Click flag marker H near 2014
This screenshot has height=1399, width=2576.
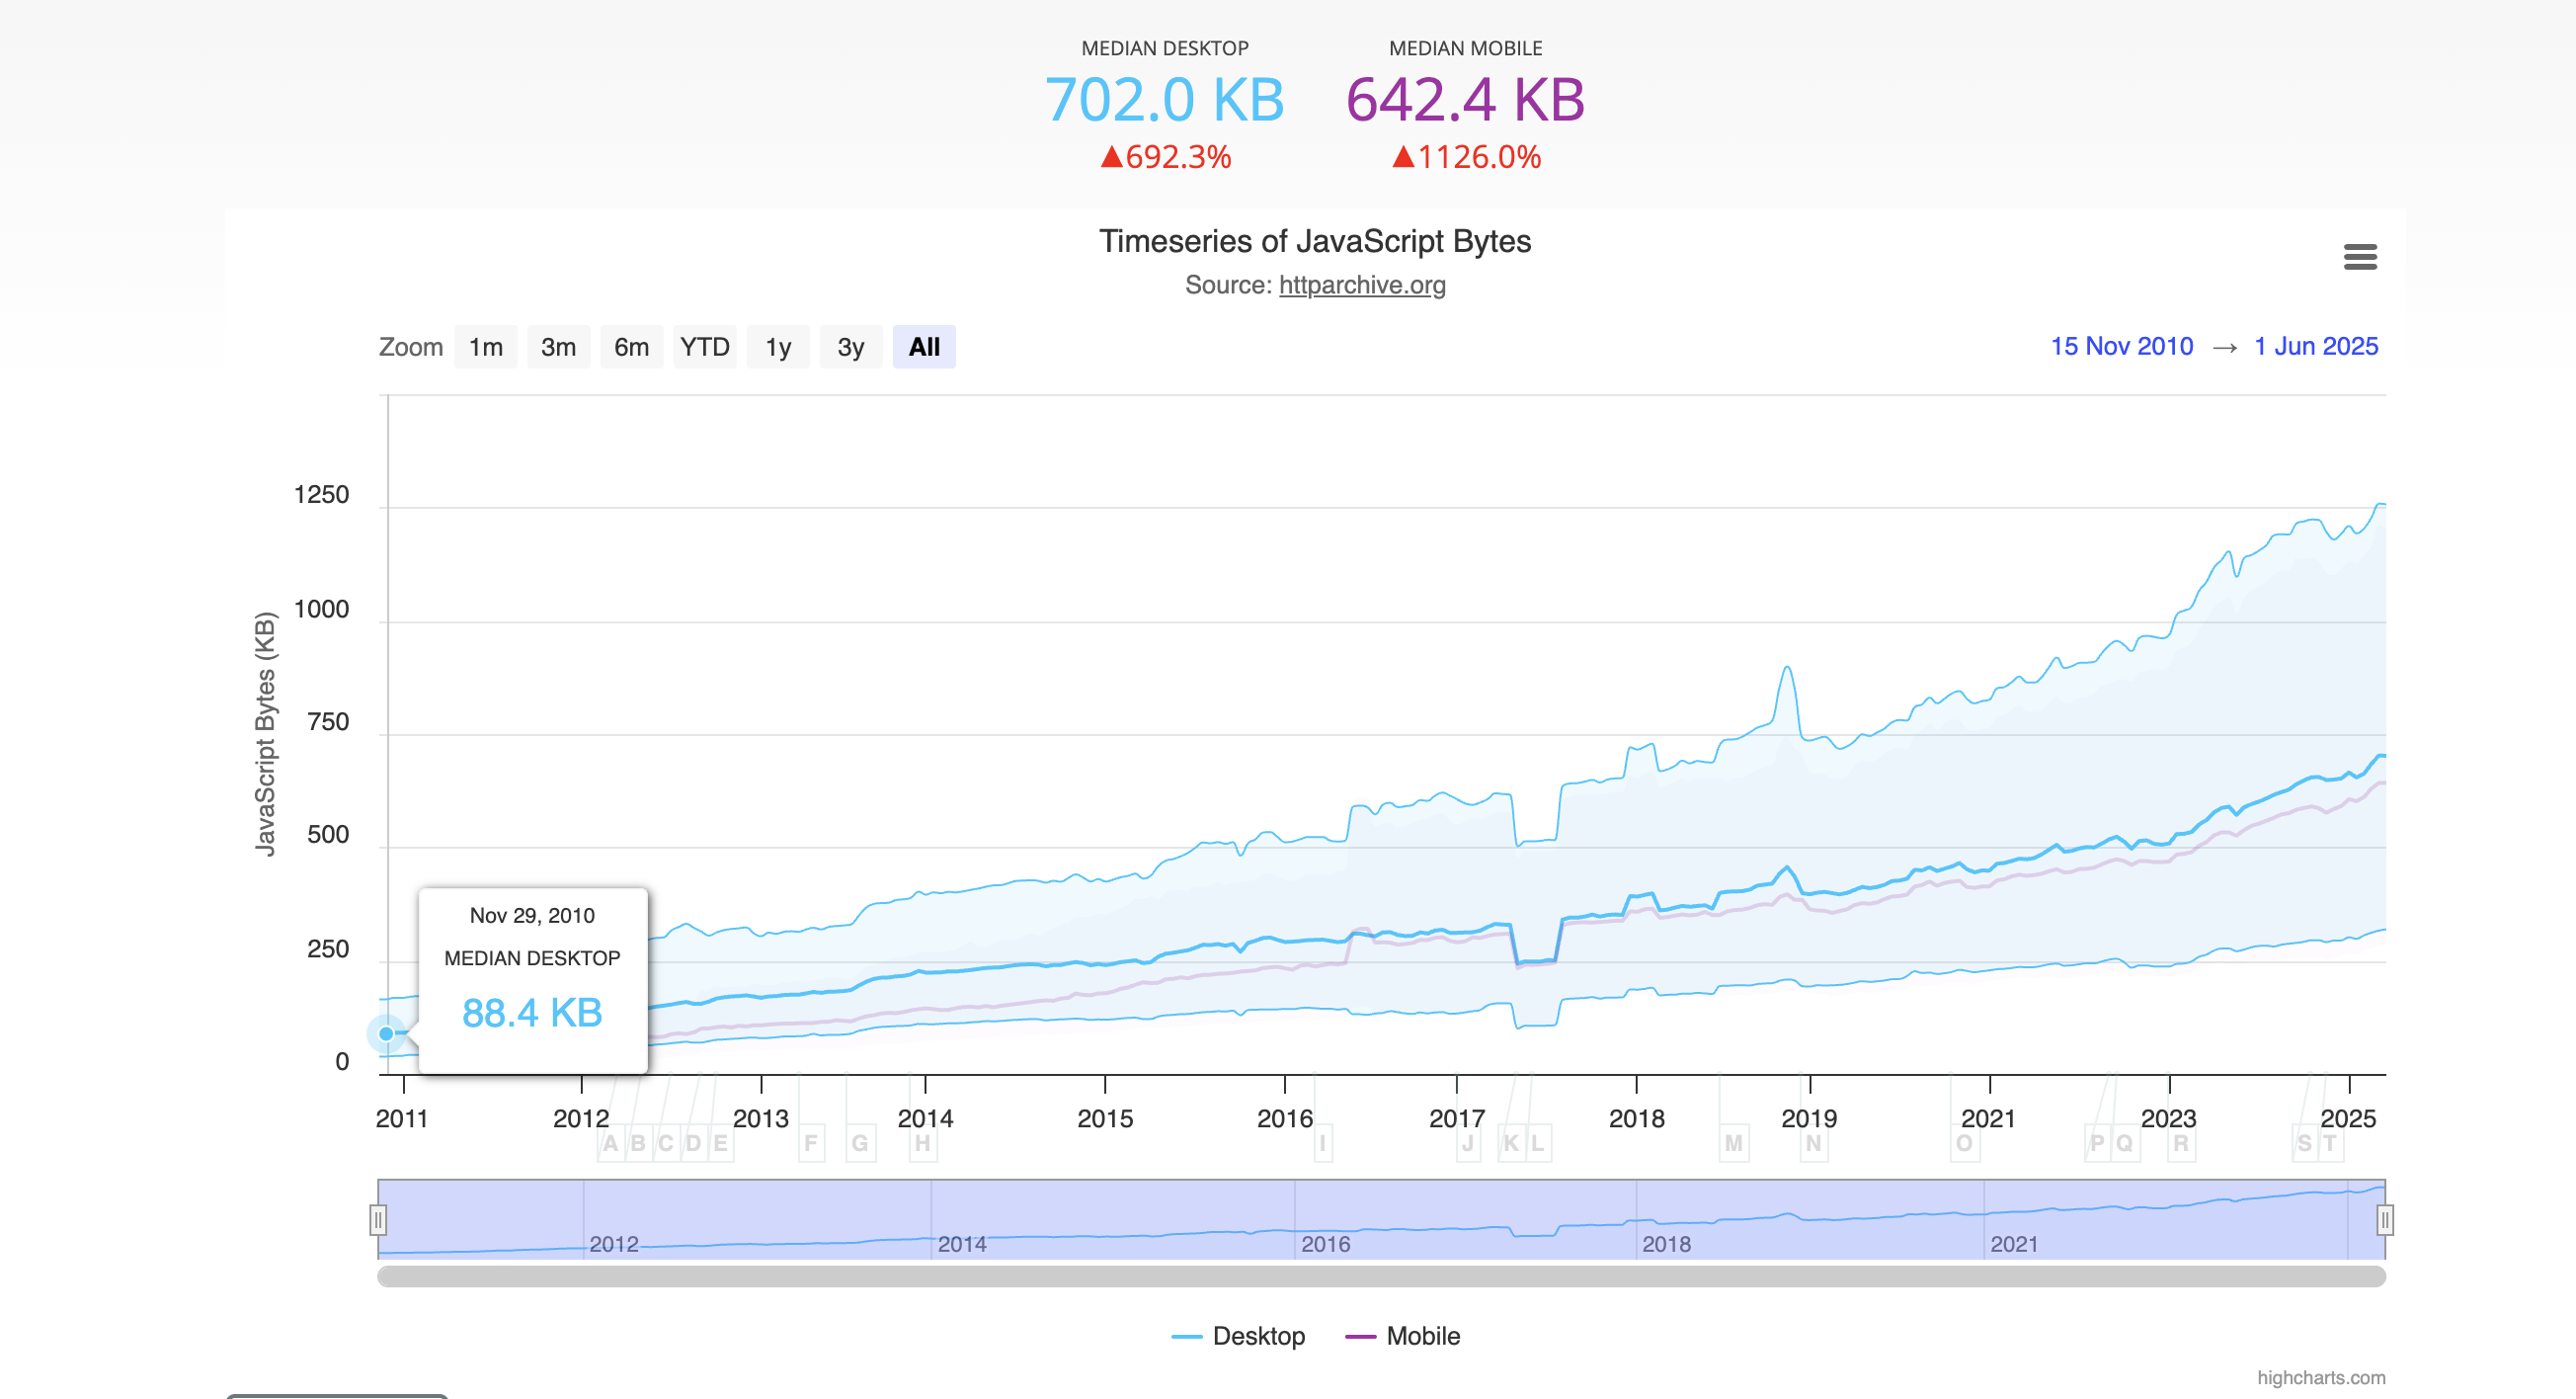922,1143
